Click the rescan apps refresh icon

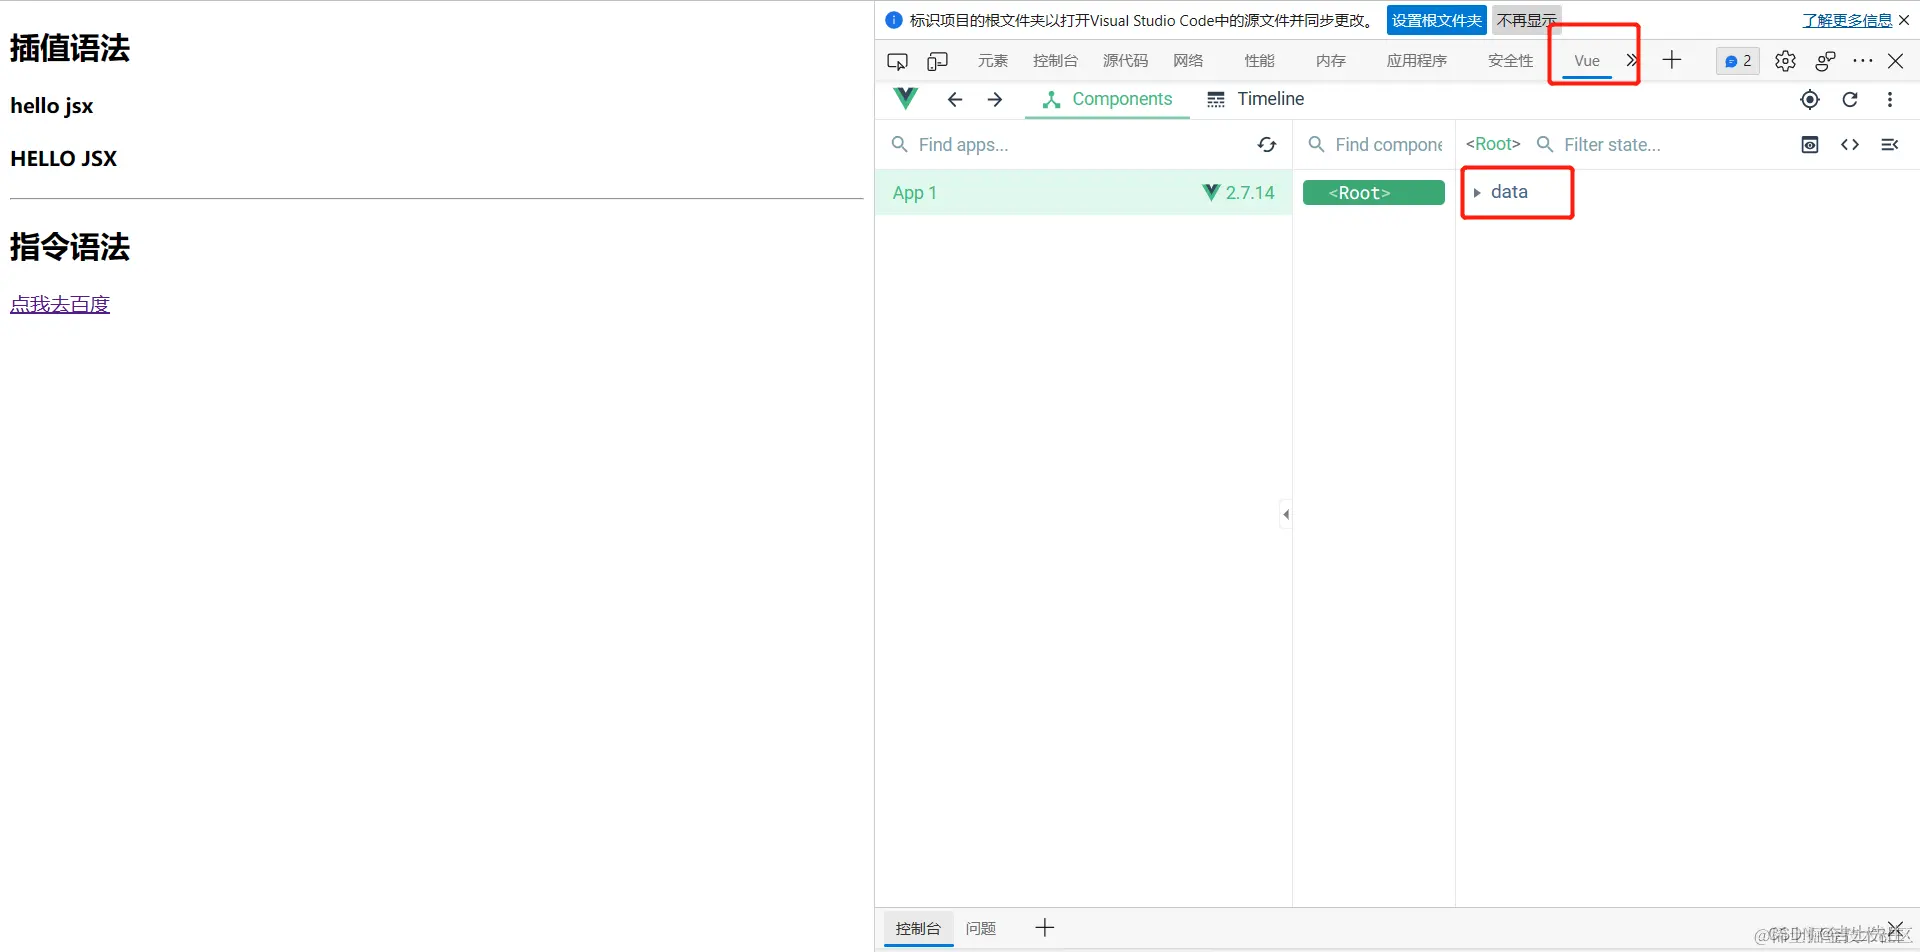tap(1267, 145)
